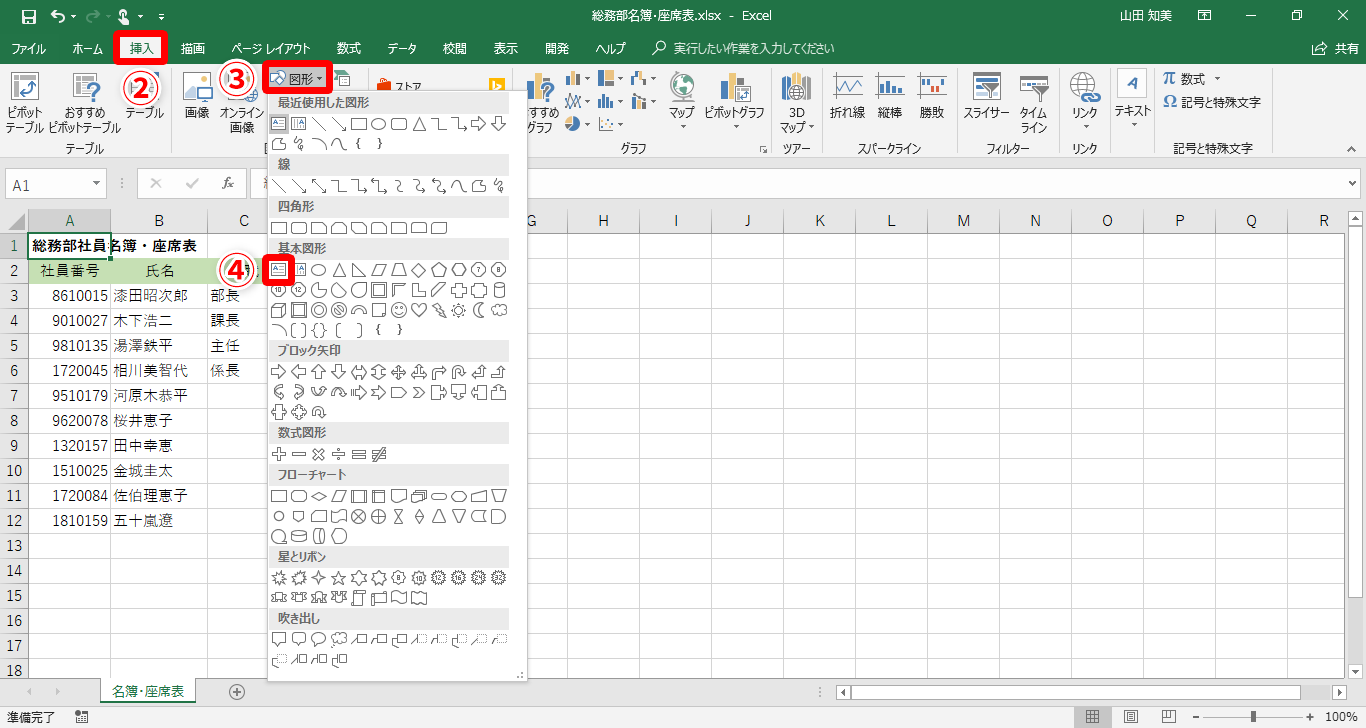This screenshot has width=1366, height=728.
Task: Switch to the ホーム tab
Action: click(x=88, y=48)
